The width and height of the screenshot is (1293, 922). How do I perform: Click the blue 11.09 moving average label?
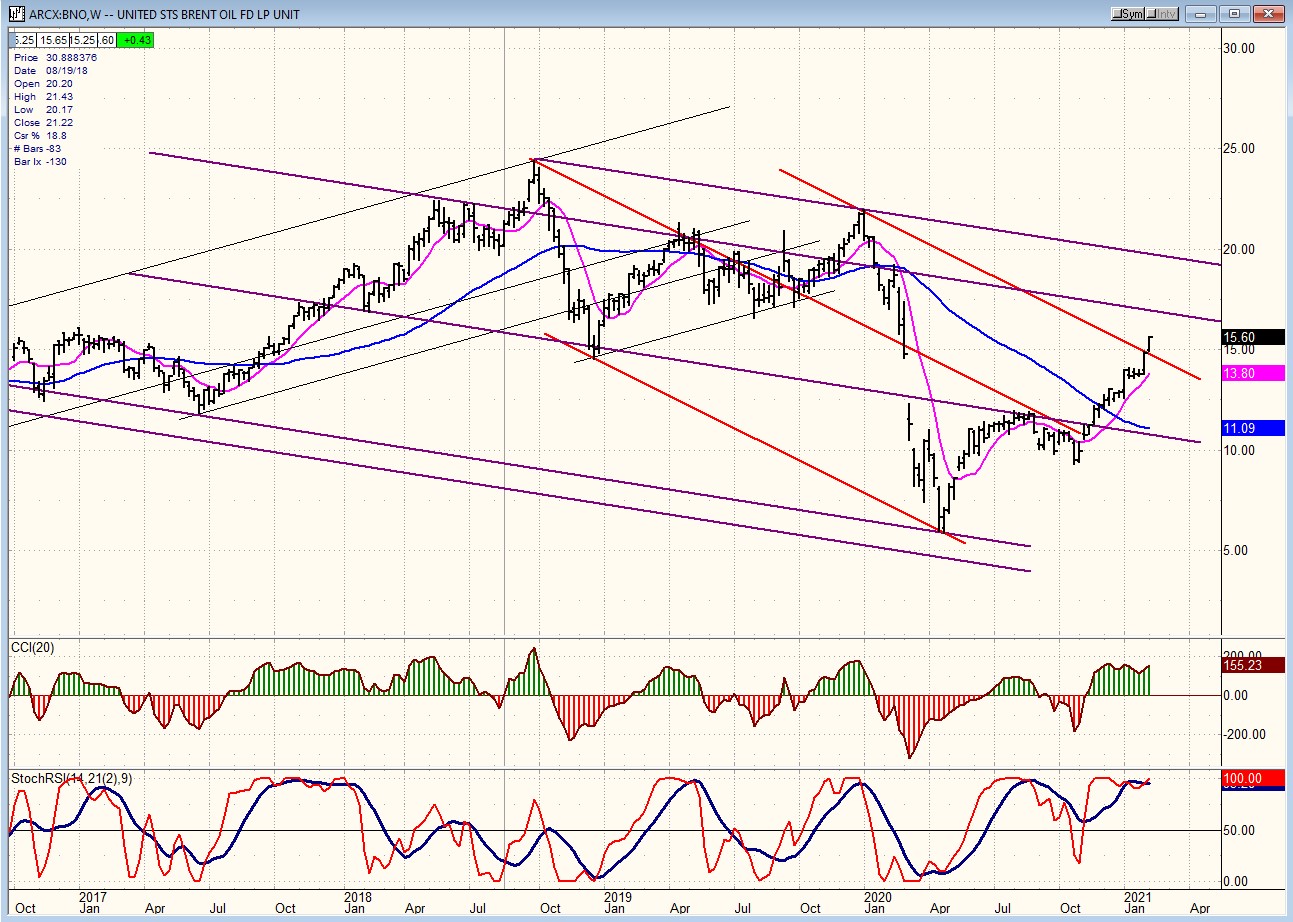1252,428
